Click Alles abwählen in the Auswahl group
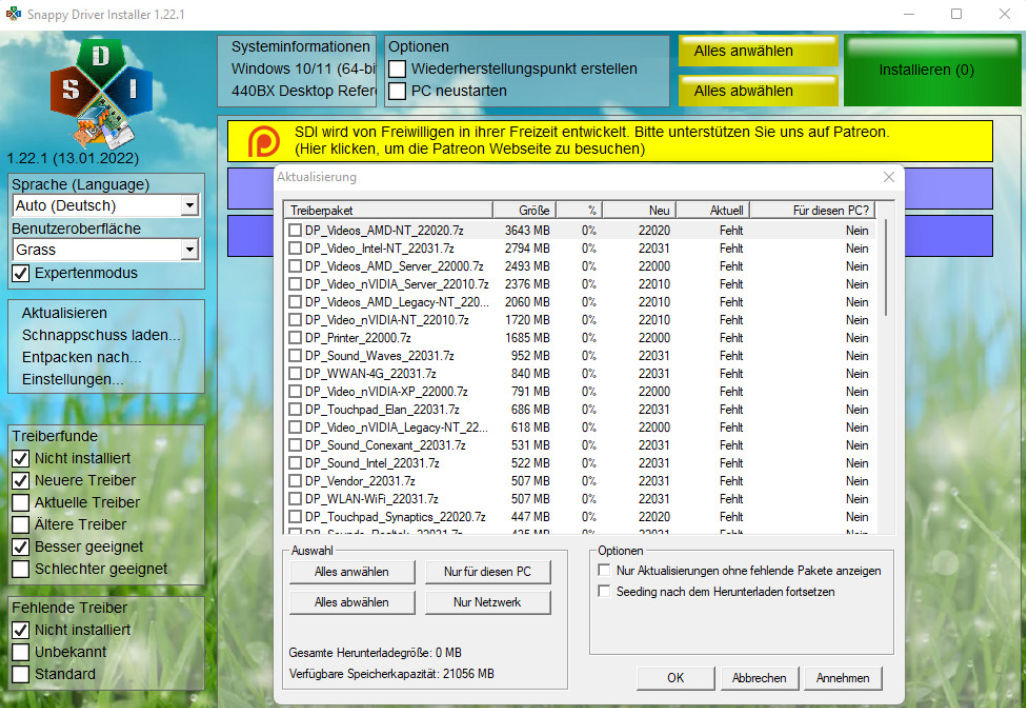1026x708 pixels. click(x=352, y=603)
